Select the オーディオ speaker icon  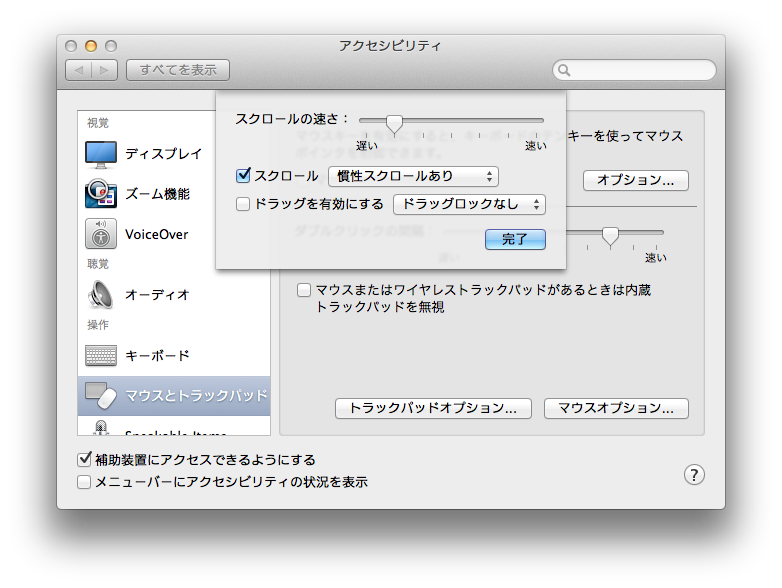101,294
